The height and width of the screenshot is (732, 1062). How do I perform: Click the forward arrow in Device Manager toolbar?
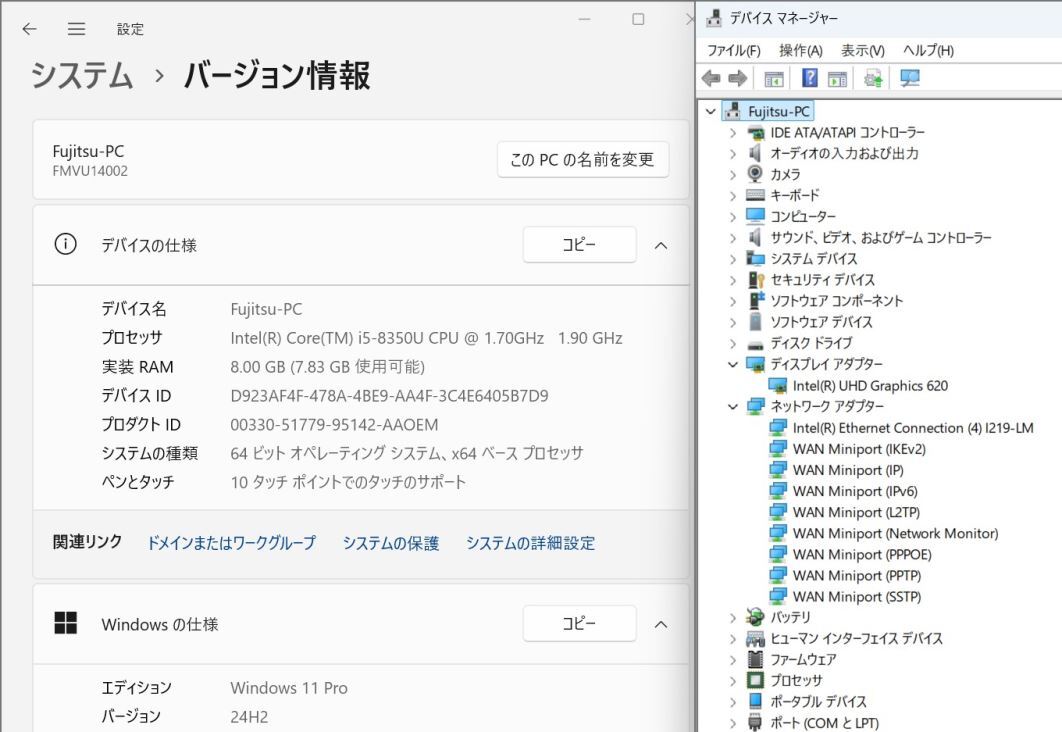(x=738, y=79)
